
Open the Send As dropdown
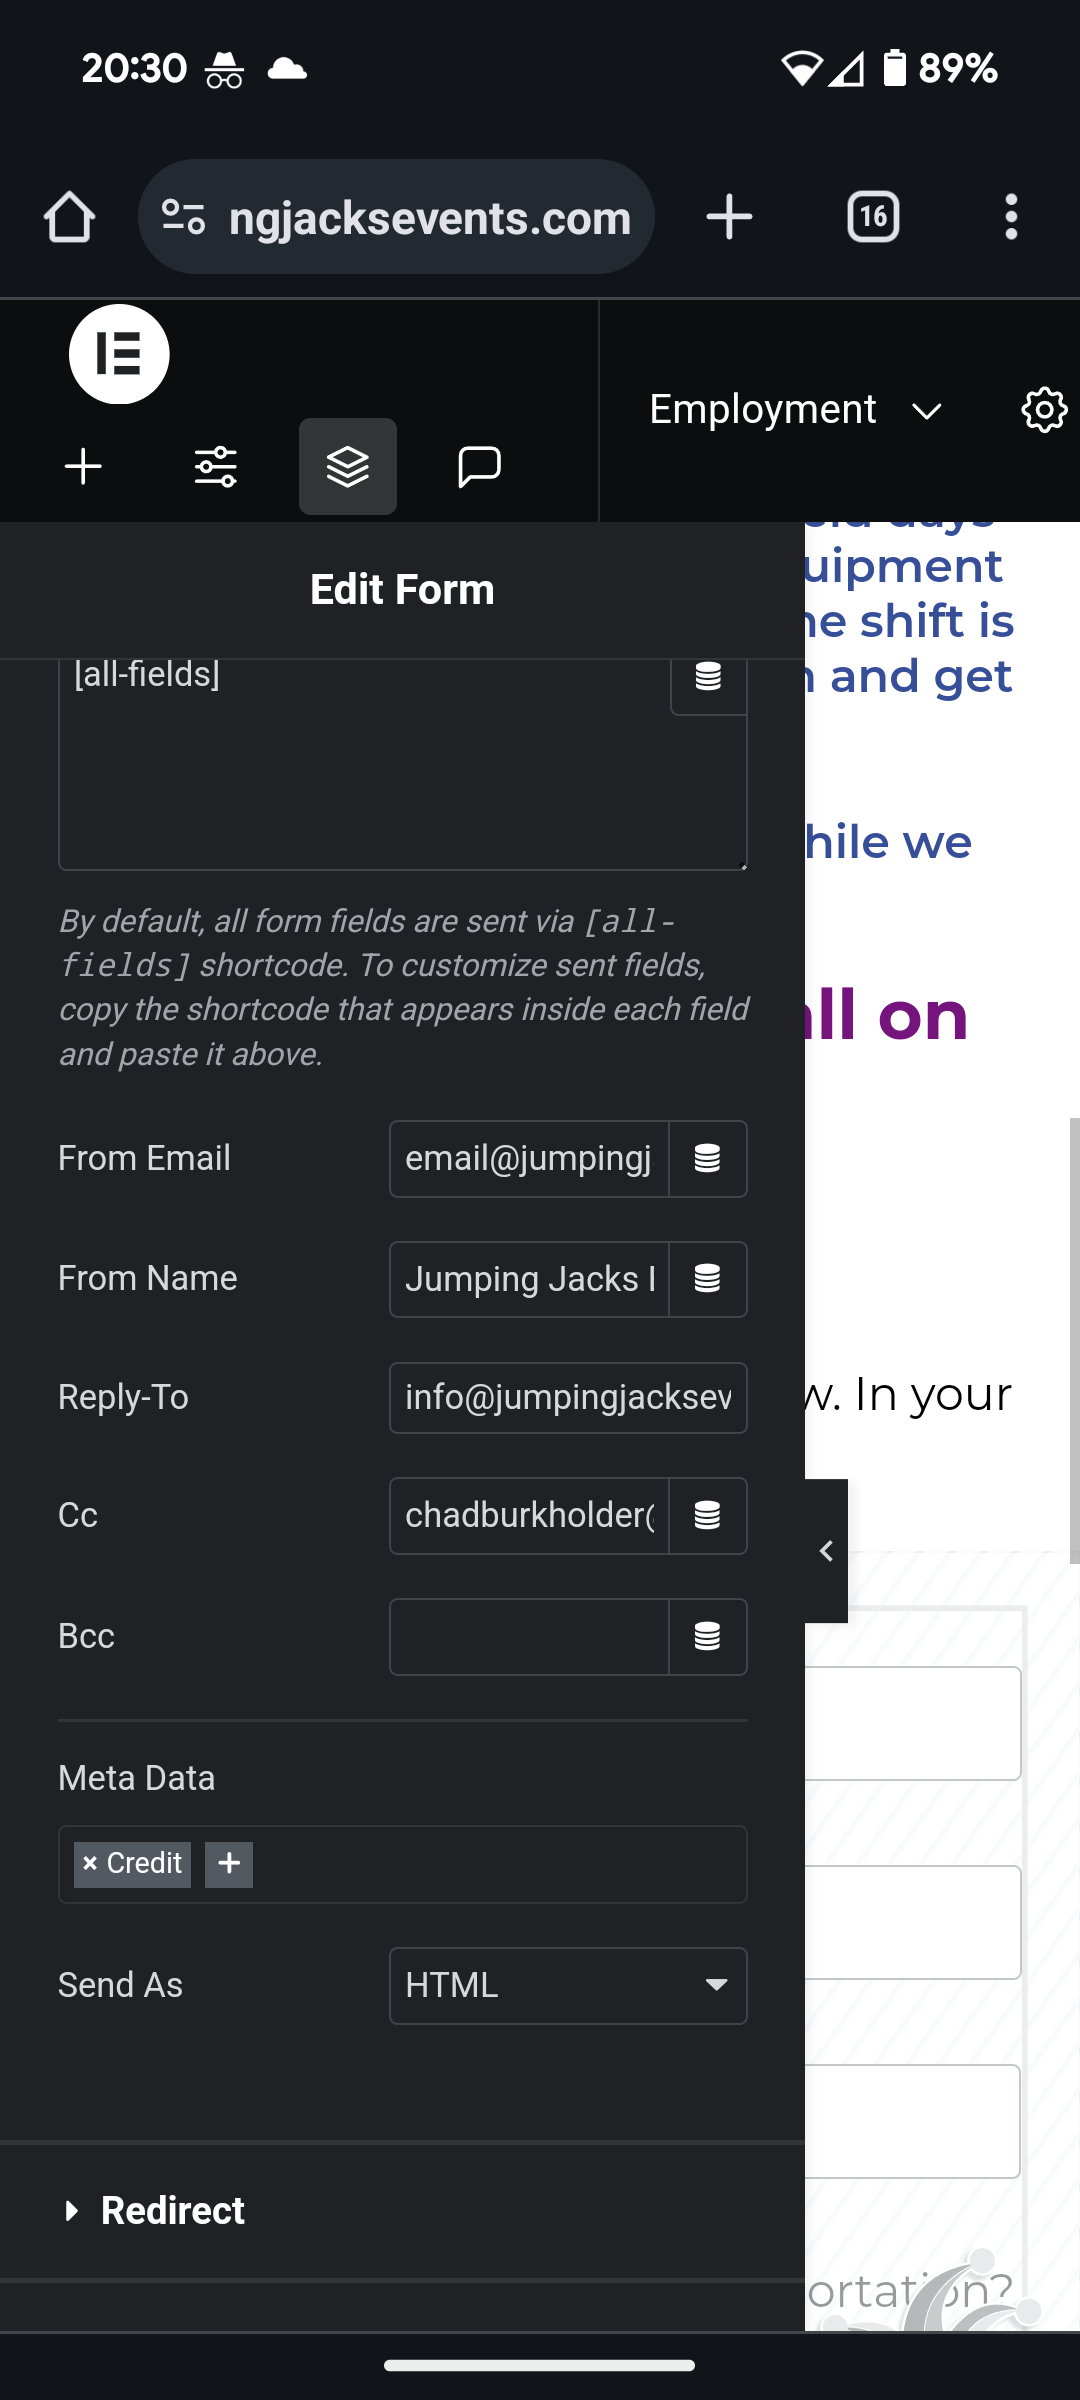coord(567,1986)
